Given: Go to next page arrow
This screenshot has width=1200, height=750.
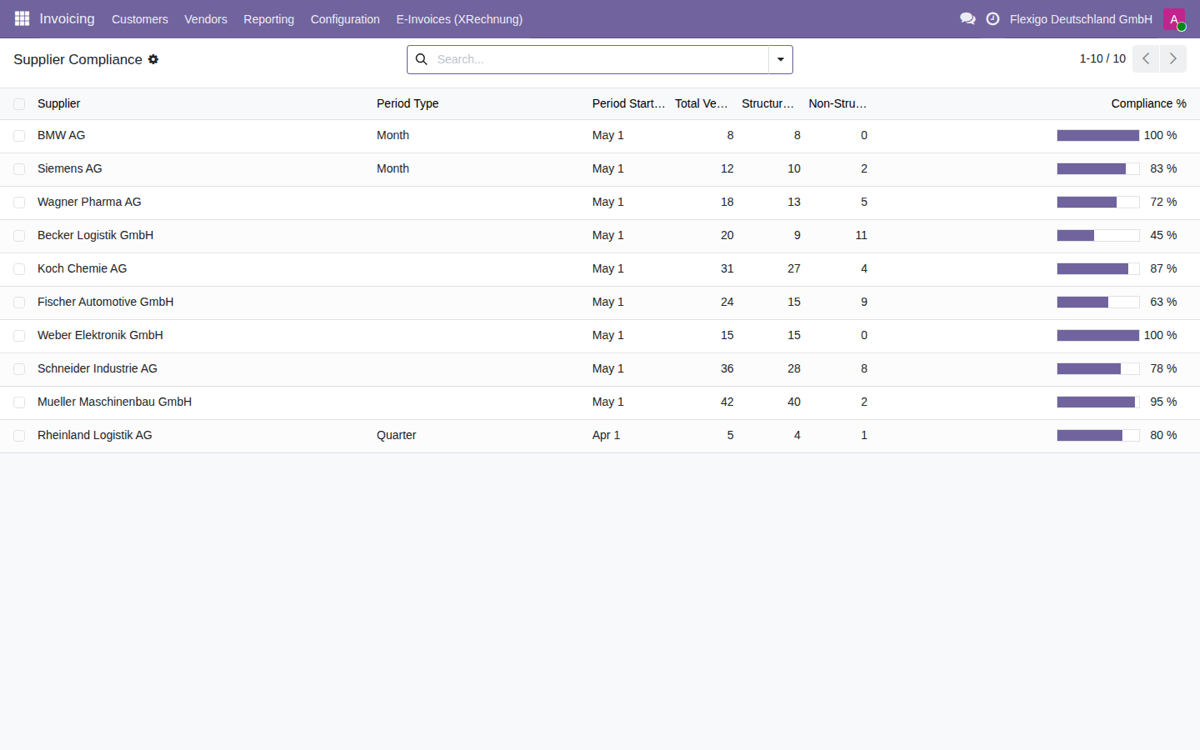Looking at the screenshot, I should coord(1174,59).
